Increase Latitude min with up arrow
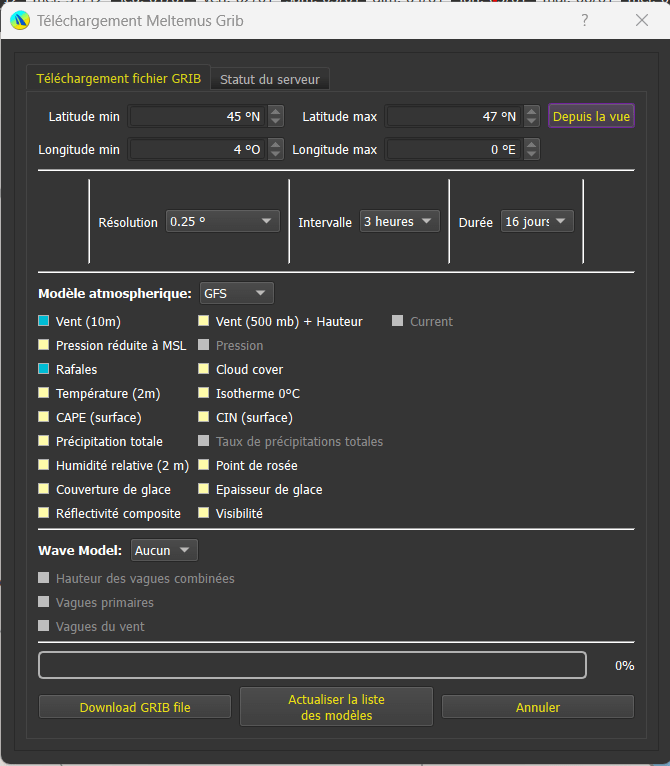 (276, 111)
